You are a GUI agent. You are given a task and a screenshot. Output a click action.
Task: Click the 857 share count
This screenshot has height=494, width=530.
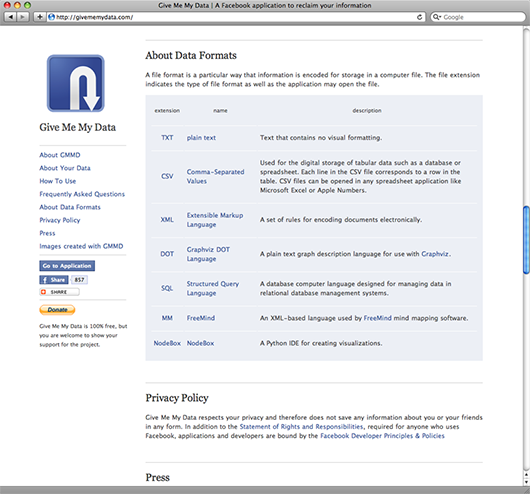[x=79, y=280]
